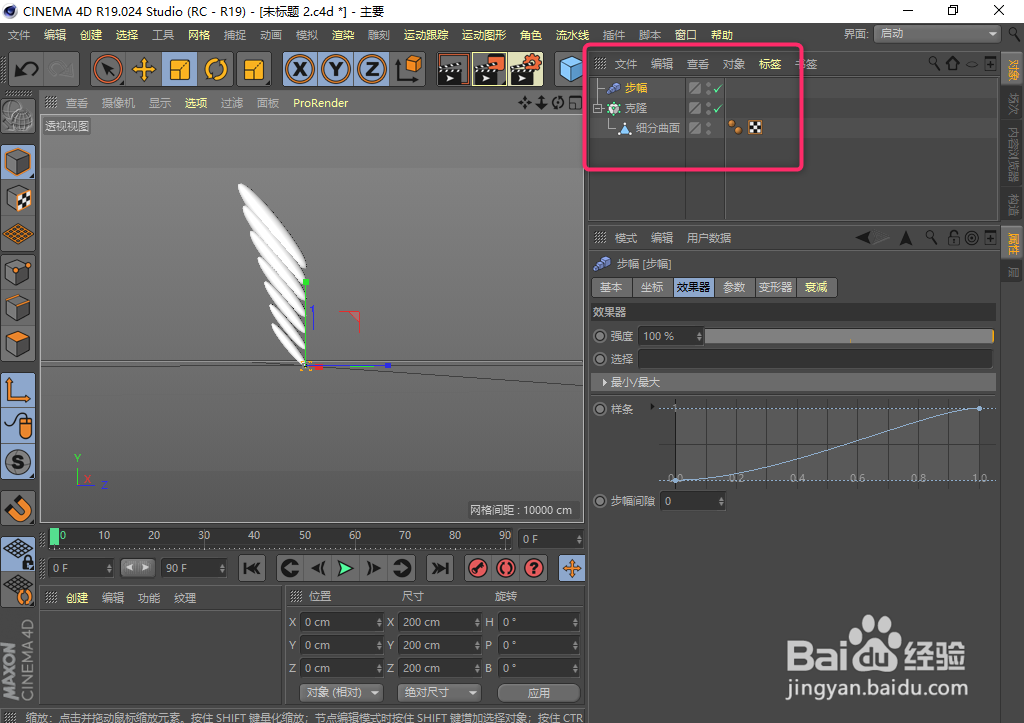Toggle Z axis lock
This screenshot has height=723, width=1024.
(372, 69)
